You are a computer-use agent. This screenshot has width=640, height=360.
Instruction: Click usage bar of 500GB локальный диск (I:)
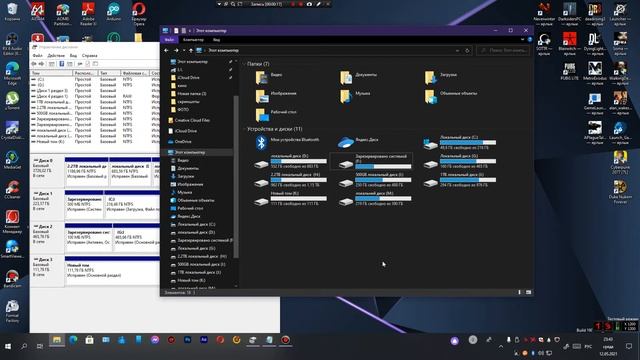click(383, 180)
